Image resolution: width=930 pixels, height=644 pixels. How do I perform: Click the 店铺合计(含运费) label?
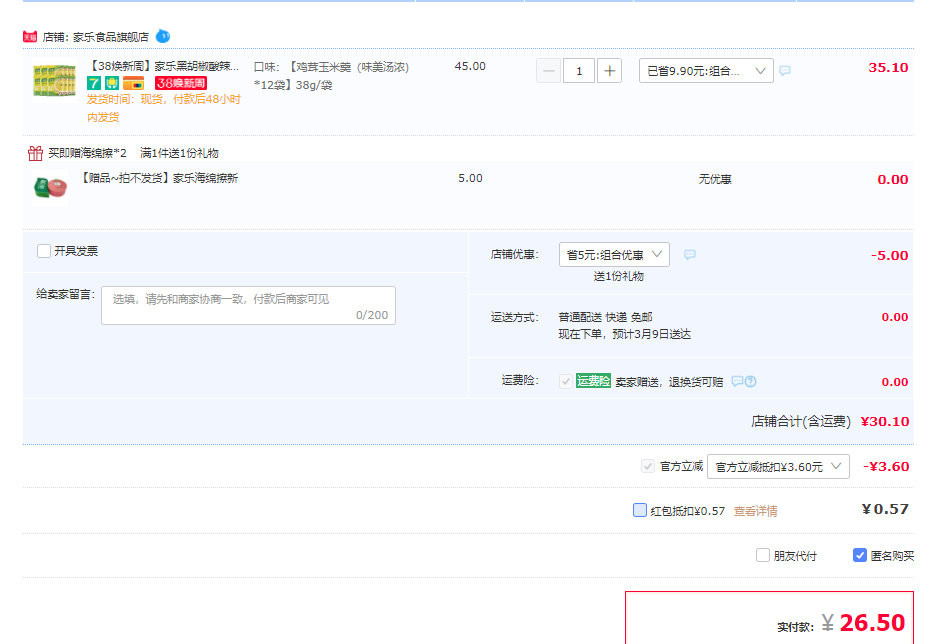tap(801, 422)
